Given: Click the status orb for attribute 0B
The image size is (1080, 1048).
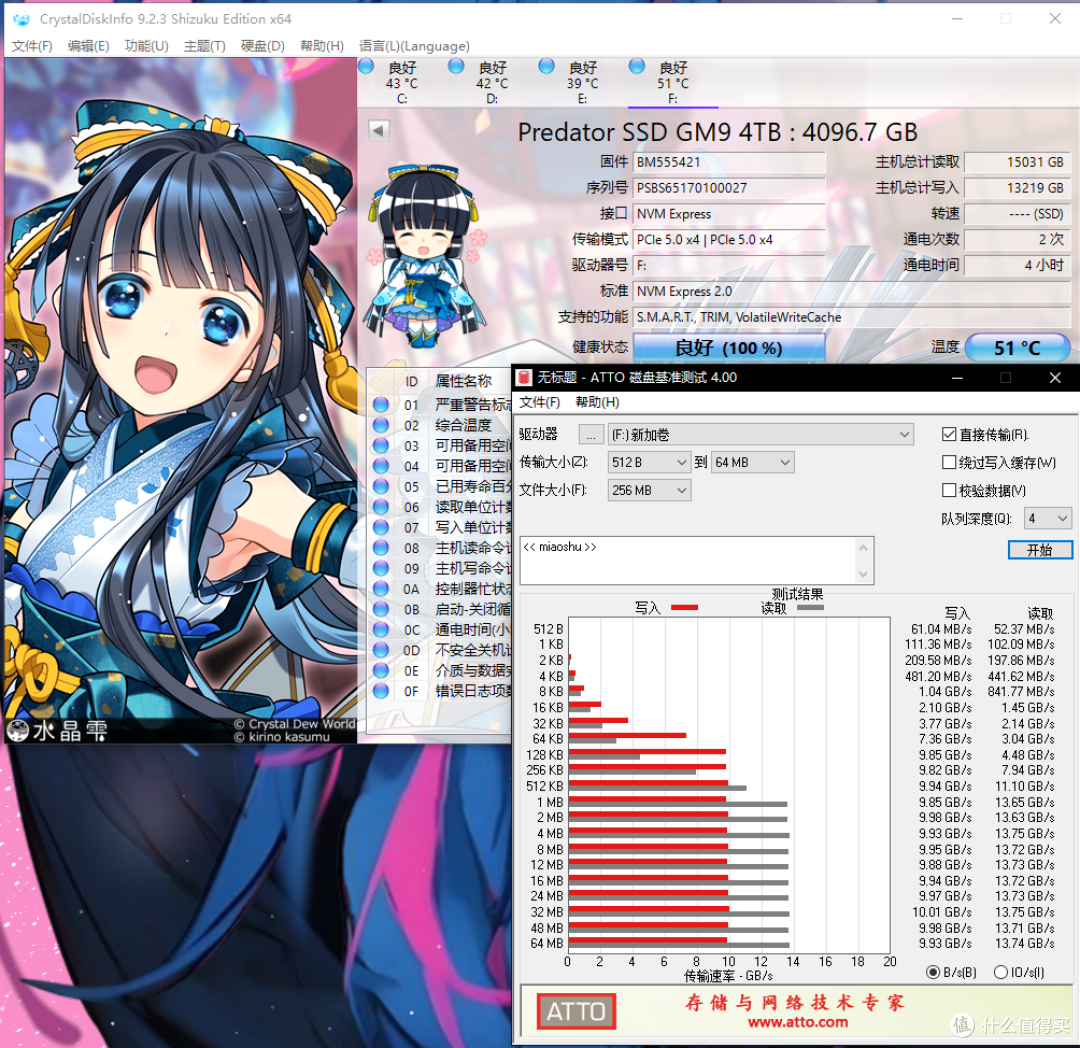Looking at the screenshot, I should click(x=381, y=609).
